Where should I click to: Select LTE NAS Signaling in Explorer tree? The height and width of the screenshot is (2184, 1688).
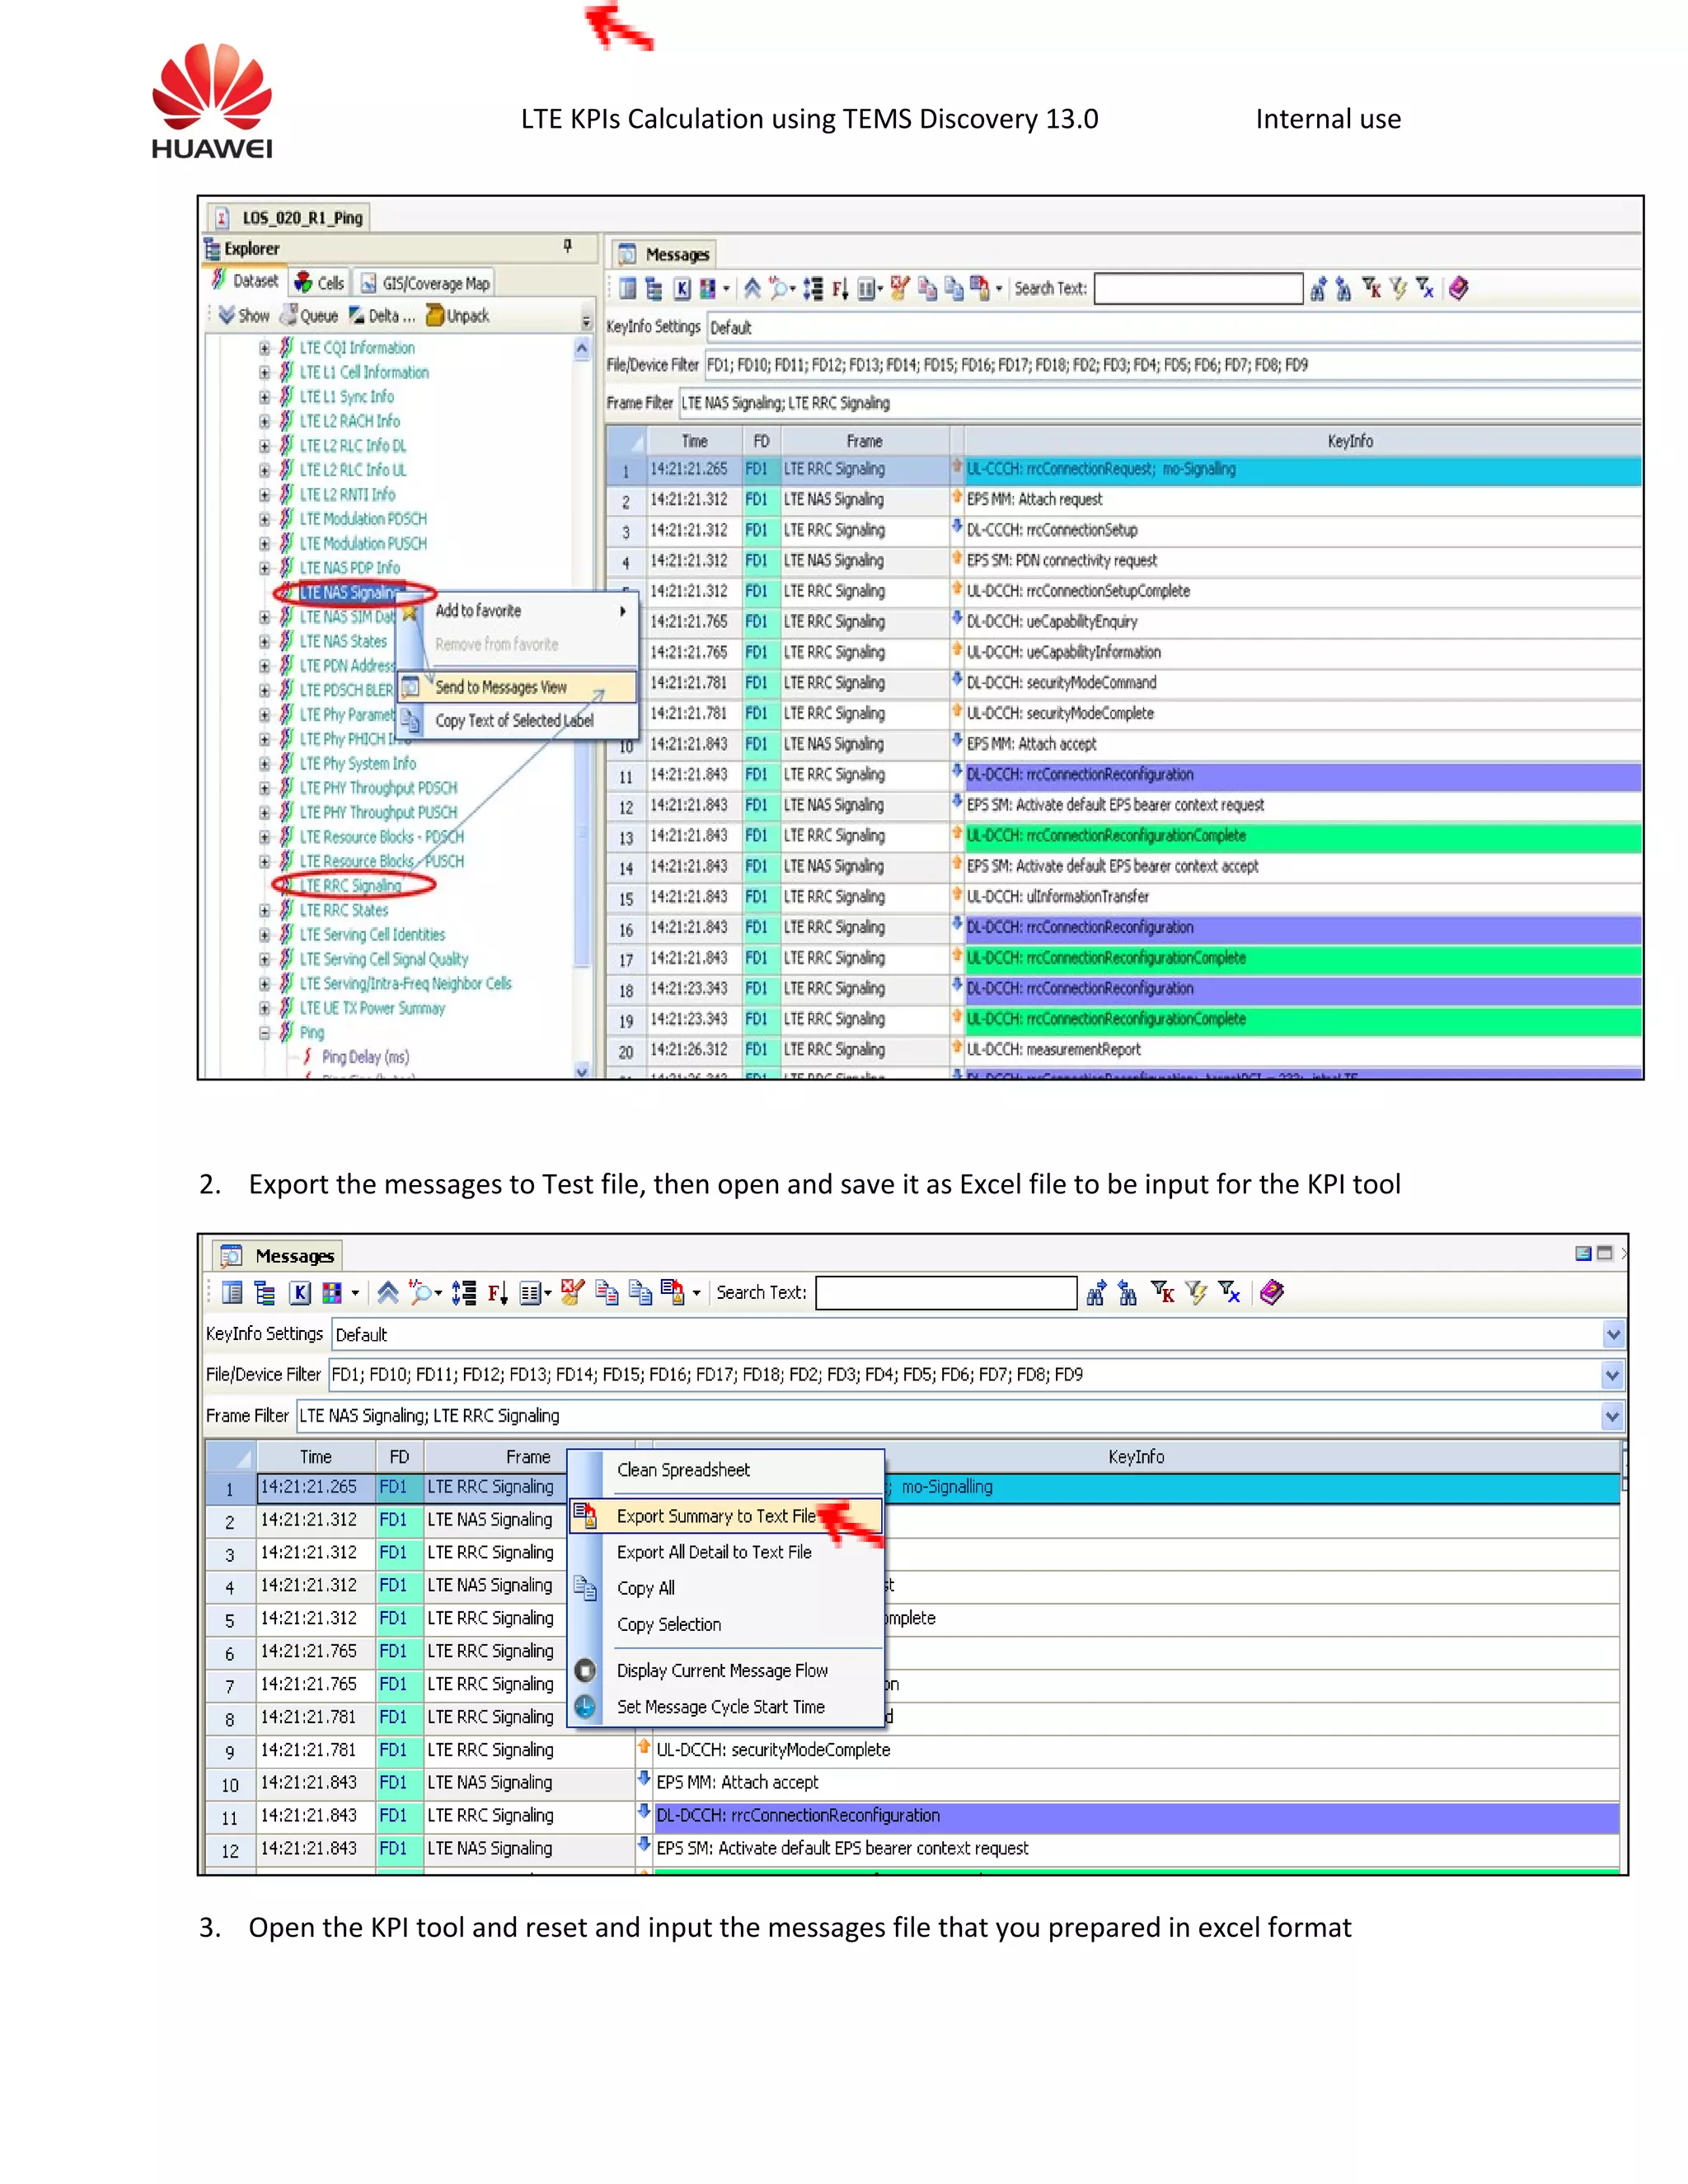349,593
